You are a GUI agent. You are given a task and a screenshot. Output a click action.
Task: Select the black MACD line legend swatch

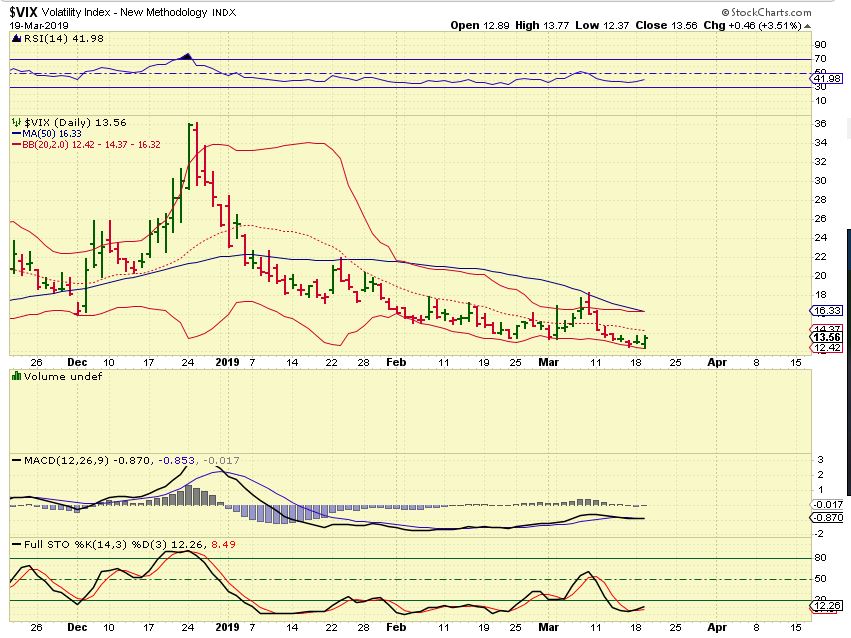[17, 460]
